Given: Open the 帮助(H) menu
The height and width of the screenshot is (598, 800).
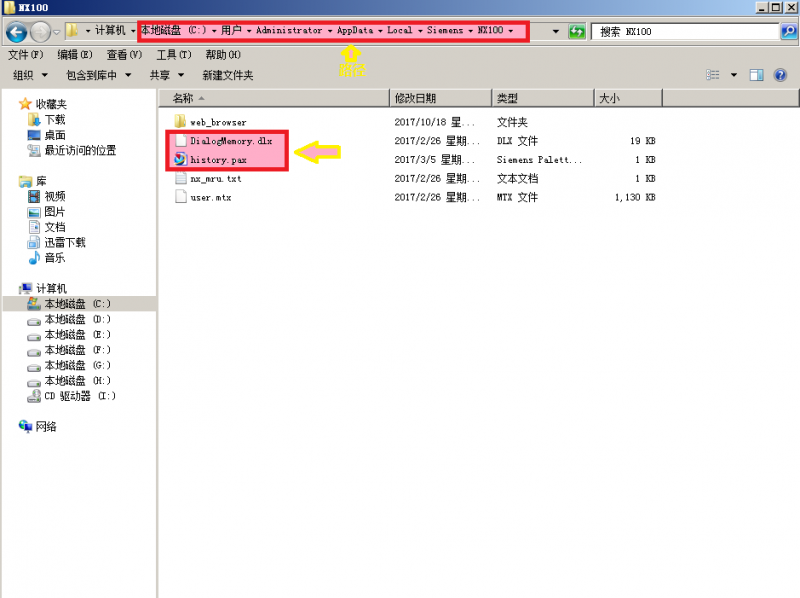Looking at the screenshot, I should tap(223, 55).
